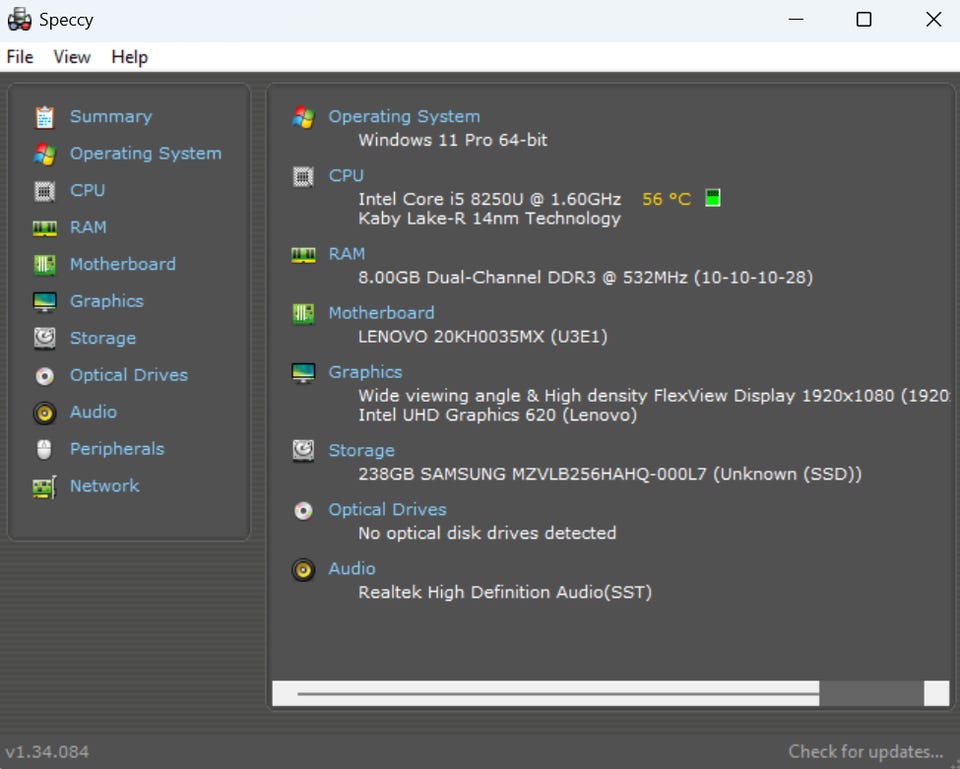
Task: Click the Graphics heading link in summary
Action: pos(365,372)
